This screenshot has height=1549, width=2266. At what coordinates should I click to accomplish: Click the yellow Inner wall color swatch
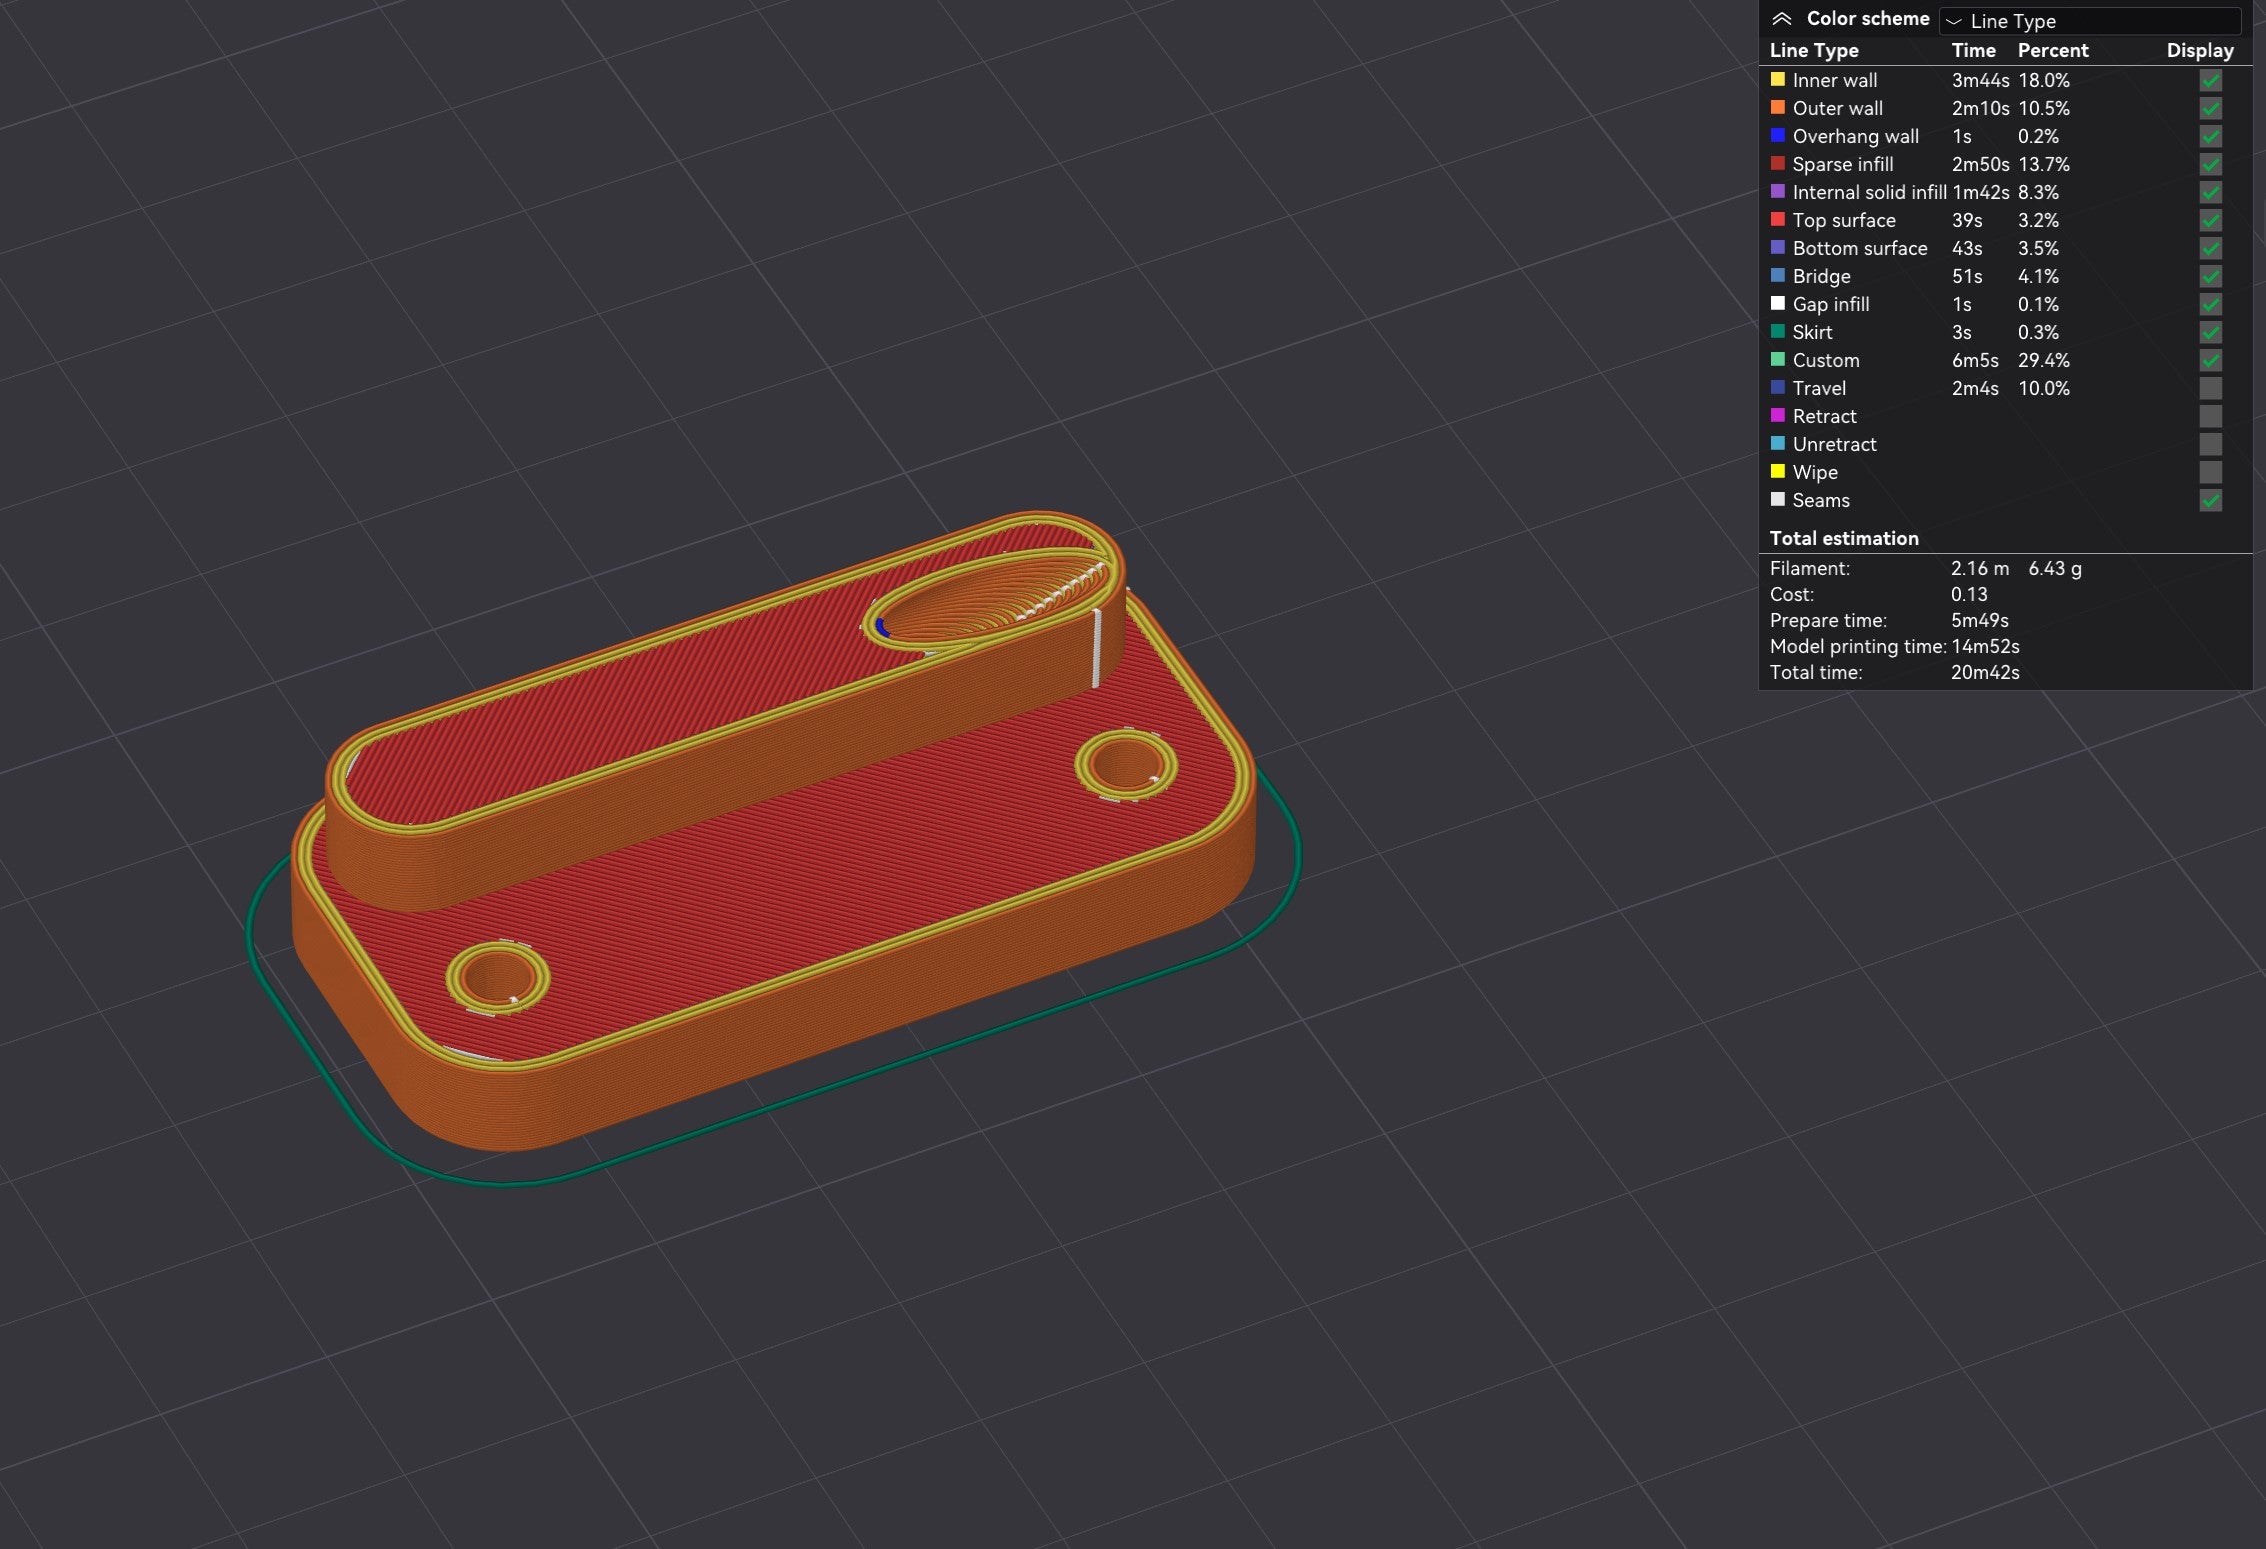1777,79
